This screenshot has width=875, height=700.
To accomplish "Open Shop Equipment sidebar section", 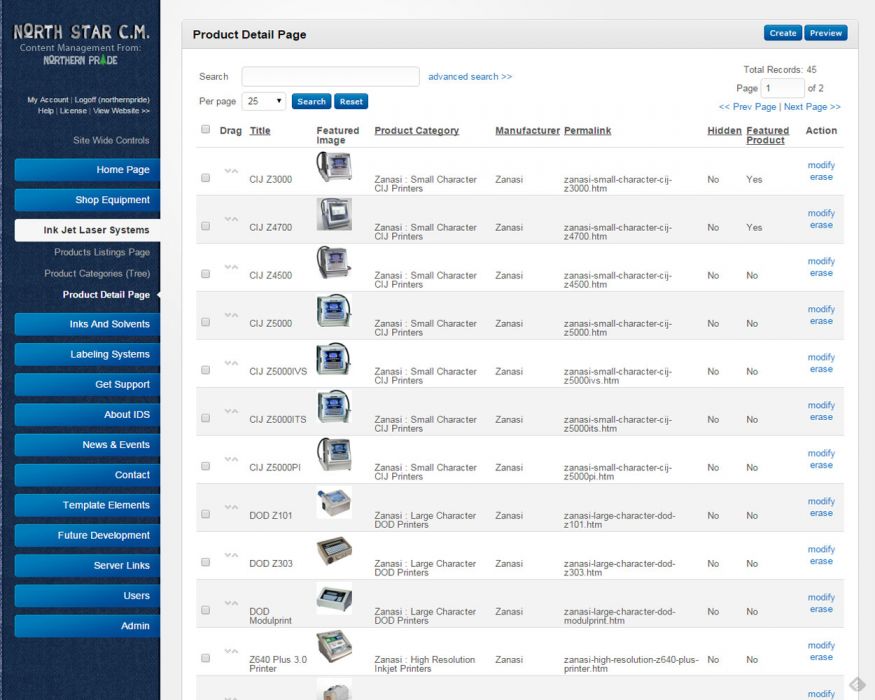I will click(87, 200).
